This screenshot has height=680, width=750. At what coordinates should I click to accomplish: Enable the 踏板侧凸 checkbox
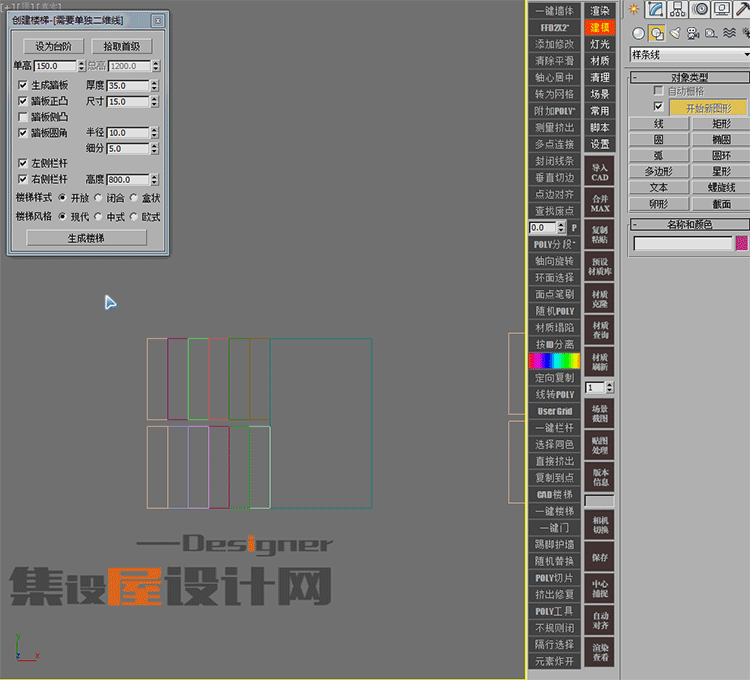[x=22, y=117]
